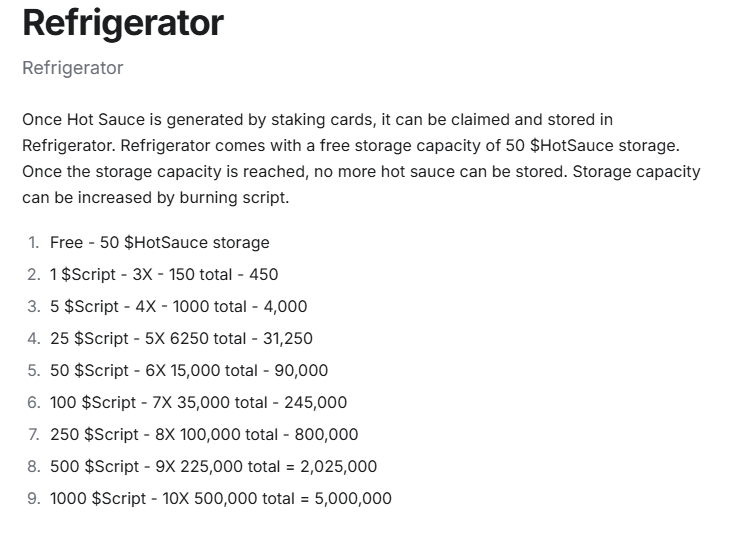Screen dimensions: 737x533
Task: Select the 100 $Script - 7X list item
Action: (x=198, y=402)
